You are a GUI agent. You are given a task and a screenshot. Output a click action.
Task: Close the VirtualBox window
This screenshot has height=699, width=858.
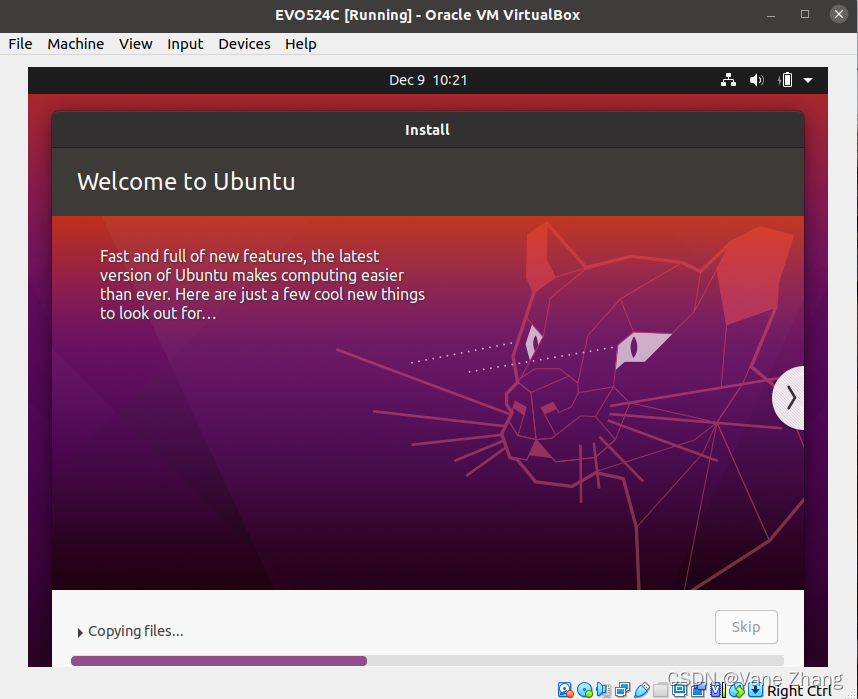click(838, 14)
